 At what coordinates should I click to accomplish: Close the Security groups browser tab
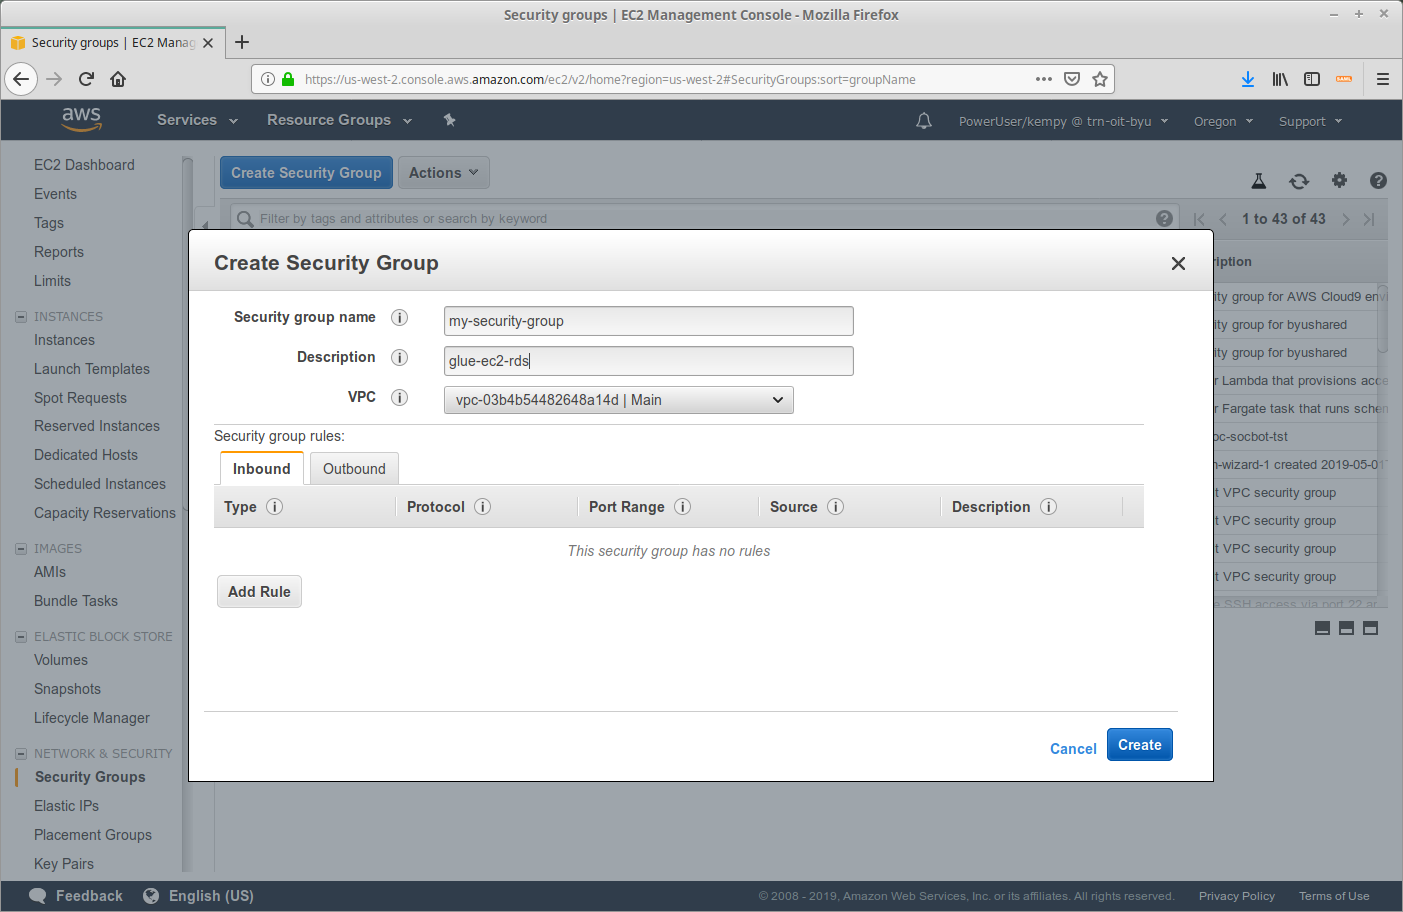click(208, 43)
